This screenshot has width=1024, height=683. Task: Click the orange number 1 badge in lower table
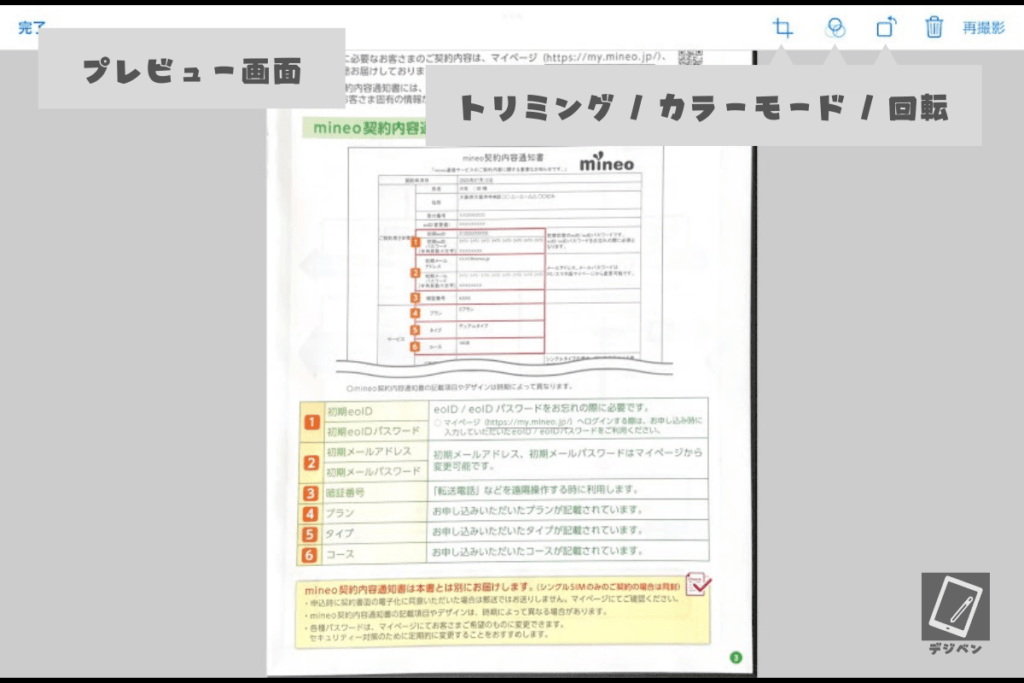[x=311, y=422]
